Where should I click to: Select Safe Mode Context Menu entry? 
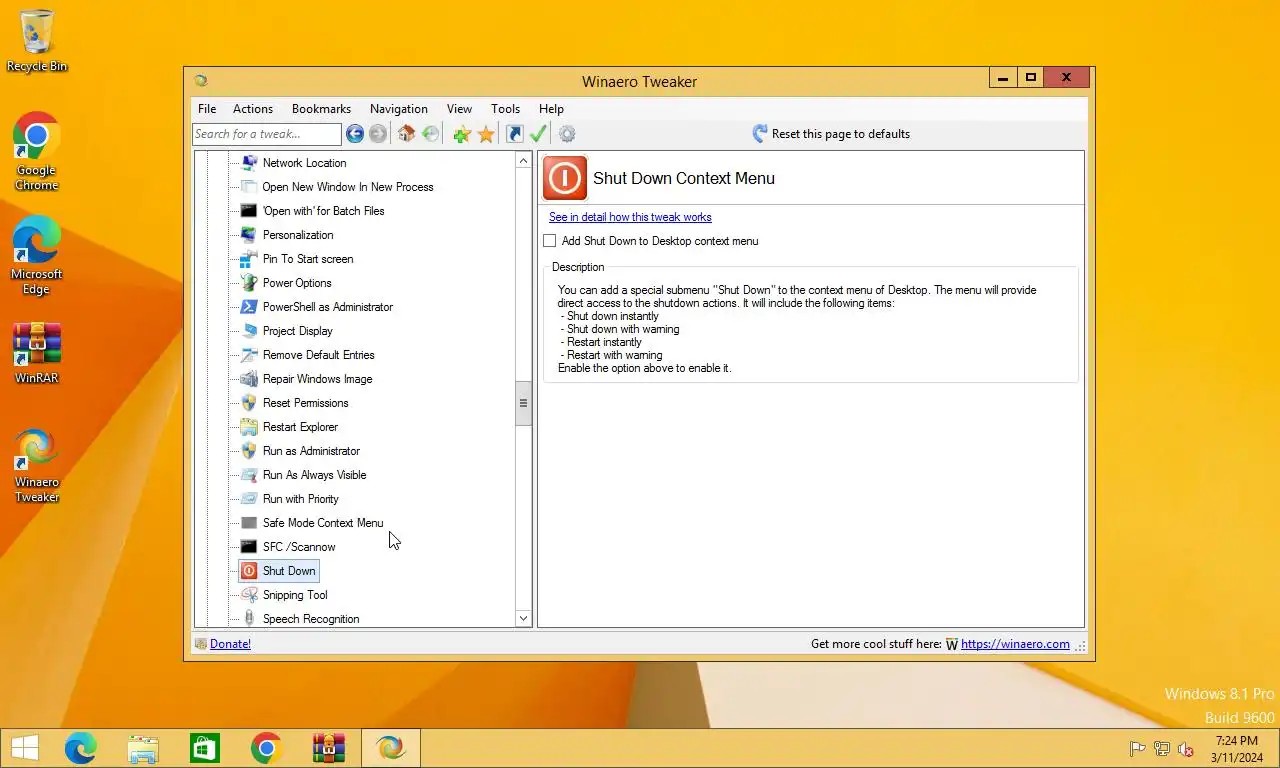pyautogui.click(x=322, y=523)
